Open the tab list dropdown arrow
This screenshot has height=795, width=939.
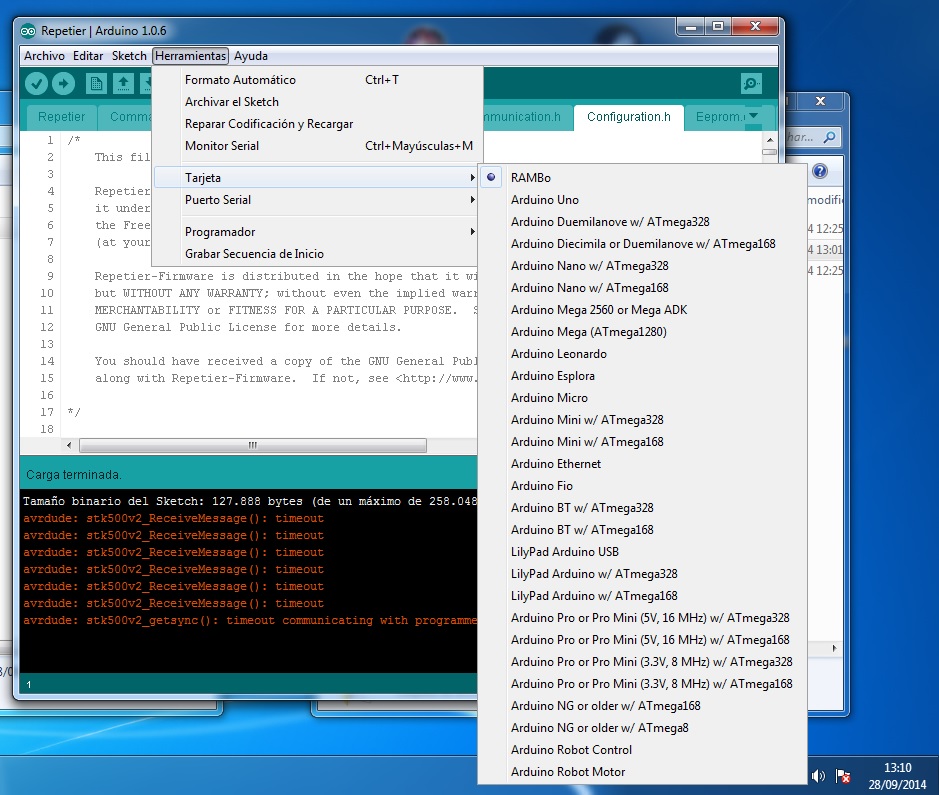[754, 117]
